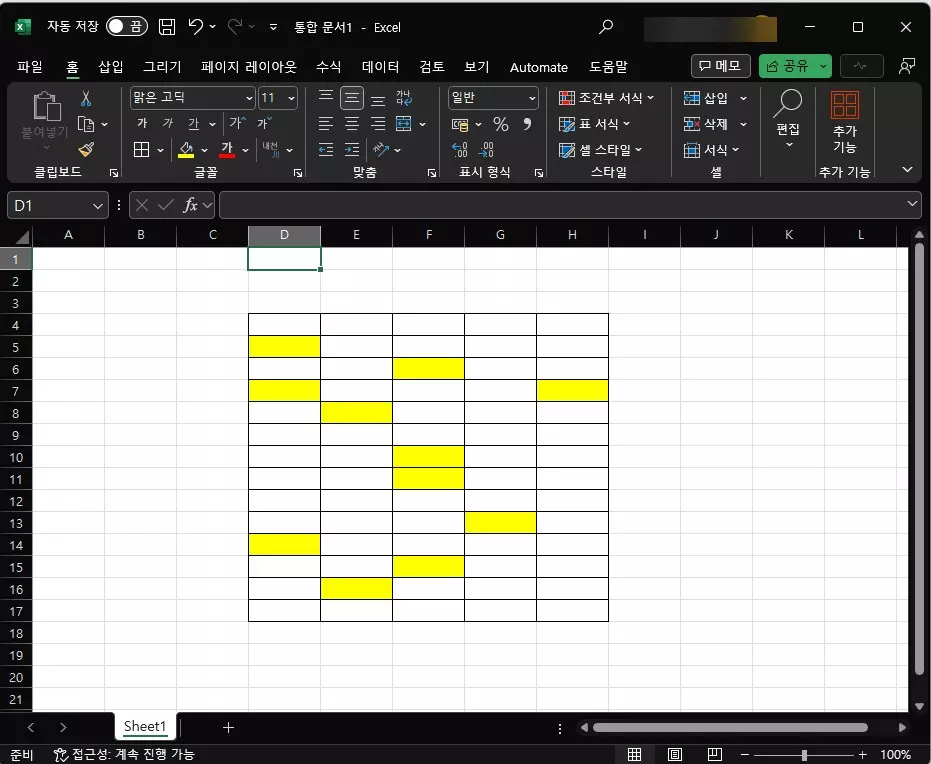Viewport: 931px width, 764px height.
Task: Open the Editing (편집) magnifier group
Action: tap(788, 118)
